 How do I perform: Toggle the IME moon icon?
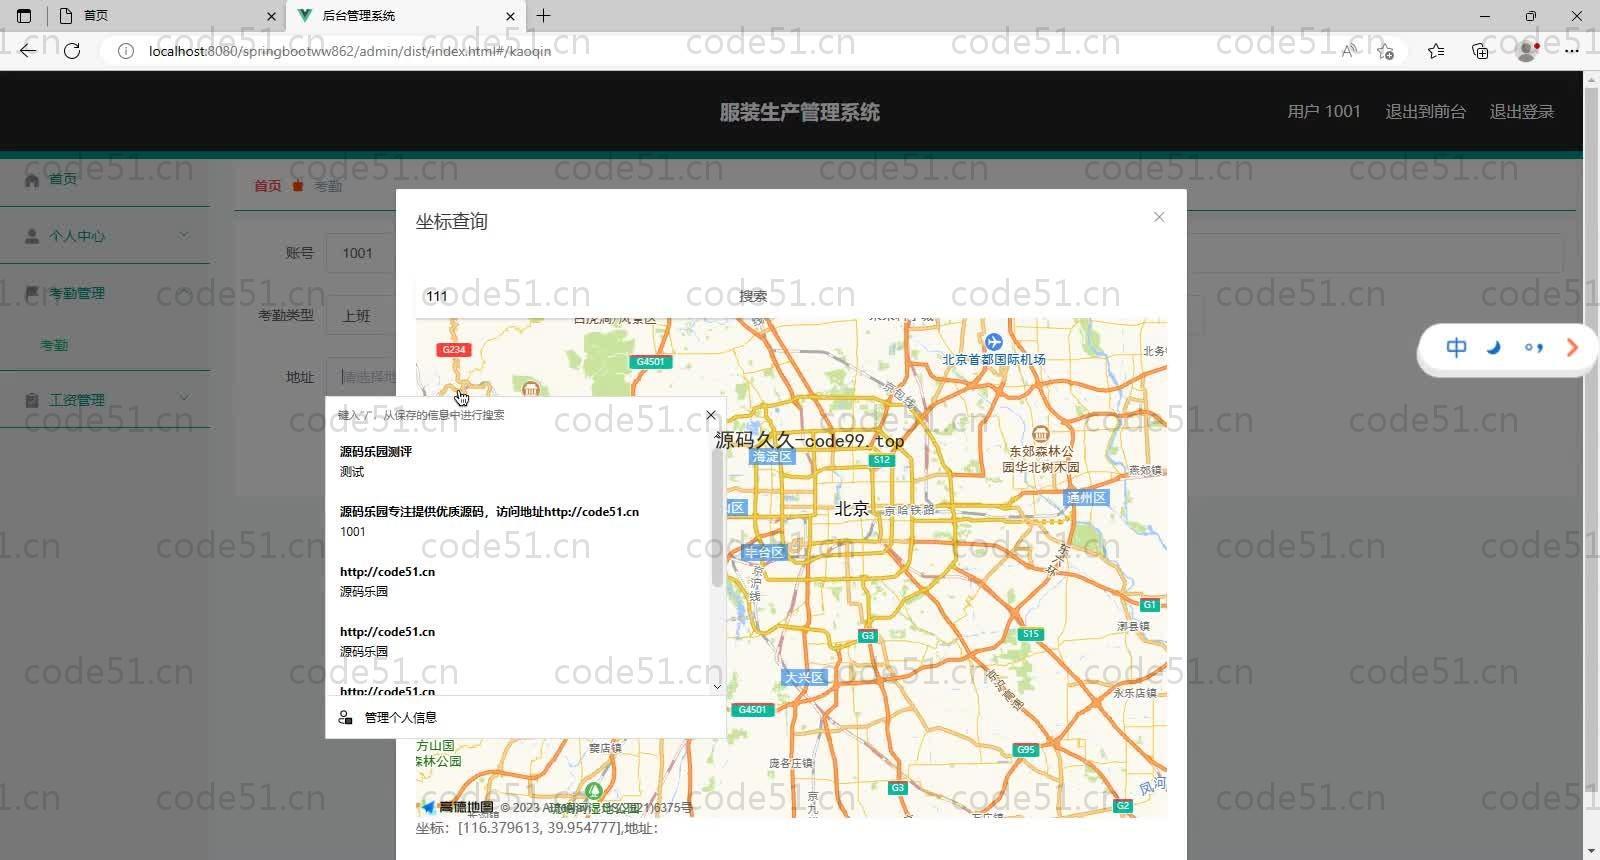tap(1494, 348)
